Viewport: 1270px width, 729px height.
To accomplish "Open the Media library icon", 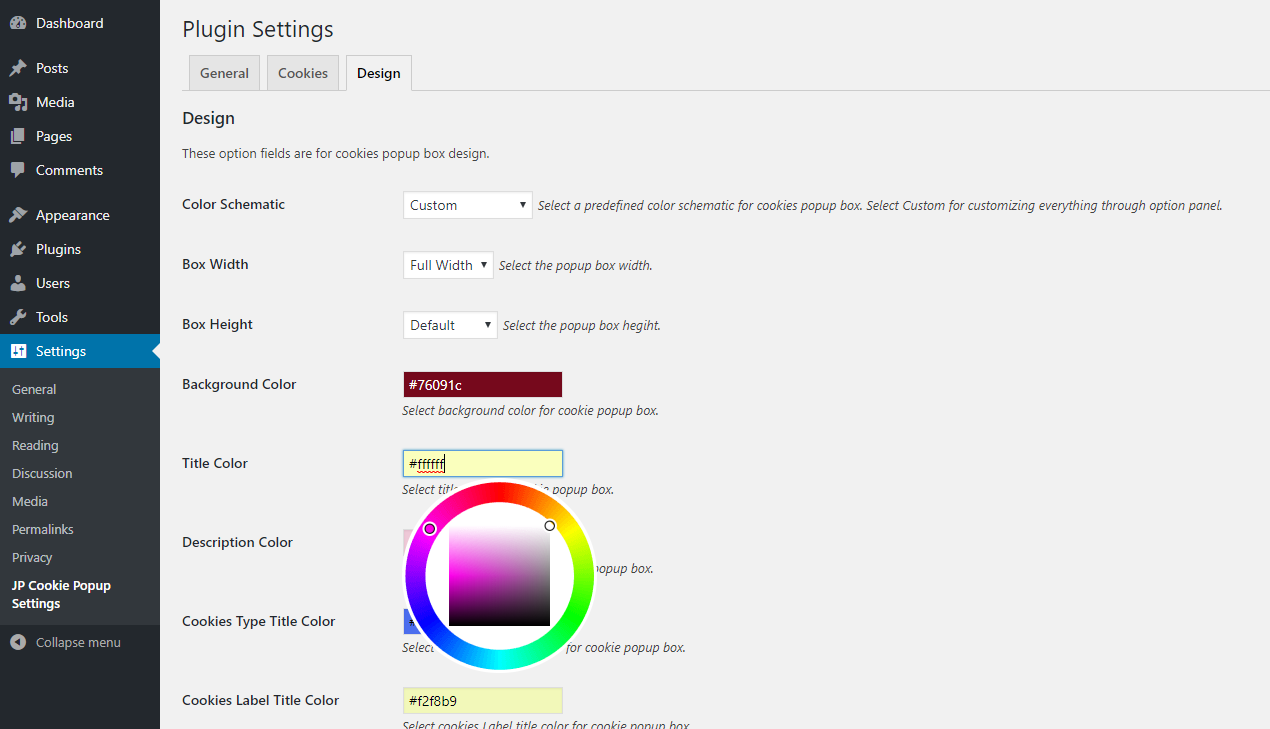I will click(x=18, y=102).
